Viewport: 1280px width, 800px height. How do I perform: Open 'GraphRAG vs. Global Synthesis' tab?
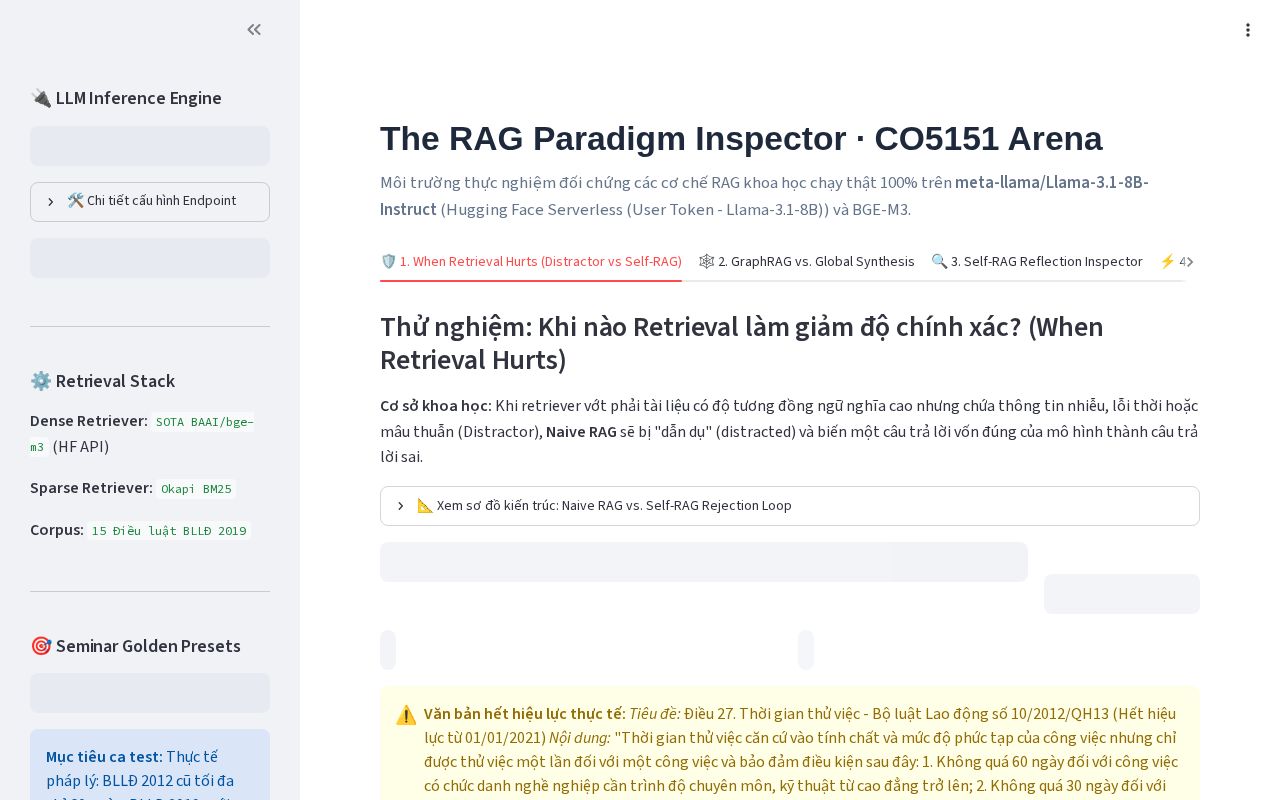(x=806, y=262)
